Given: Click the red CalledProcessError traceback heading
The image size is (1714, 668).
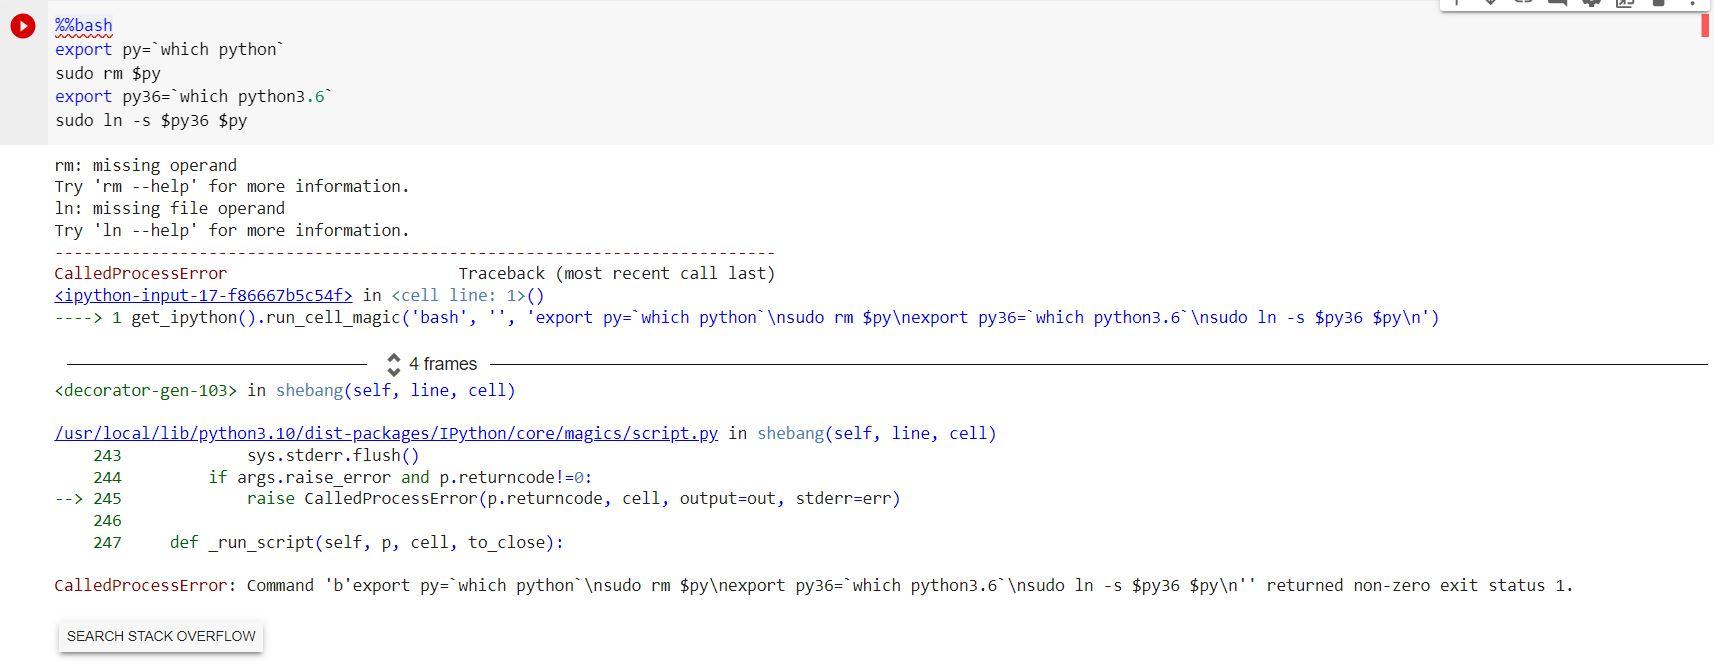Looking at the screenshot, I should pos(141,273).
